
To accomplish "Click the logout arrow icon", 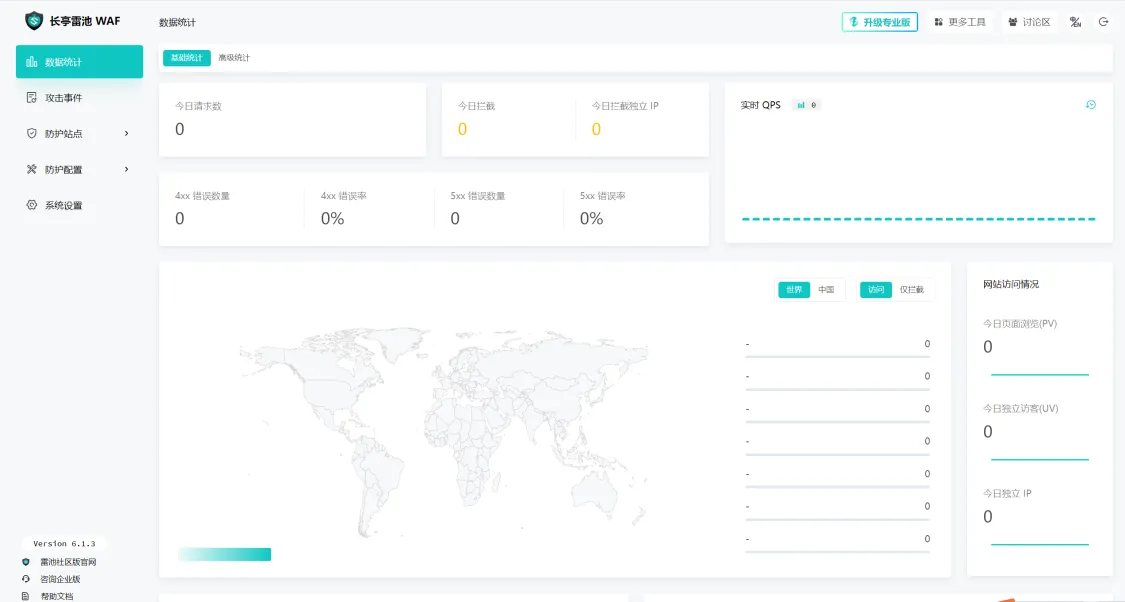I will click(x=1104, y=22).
